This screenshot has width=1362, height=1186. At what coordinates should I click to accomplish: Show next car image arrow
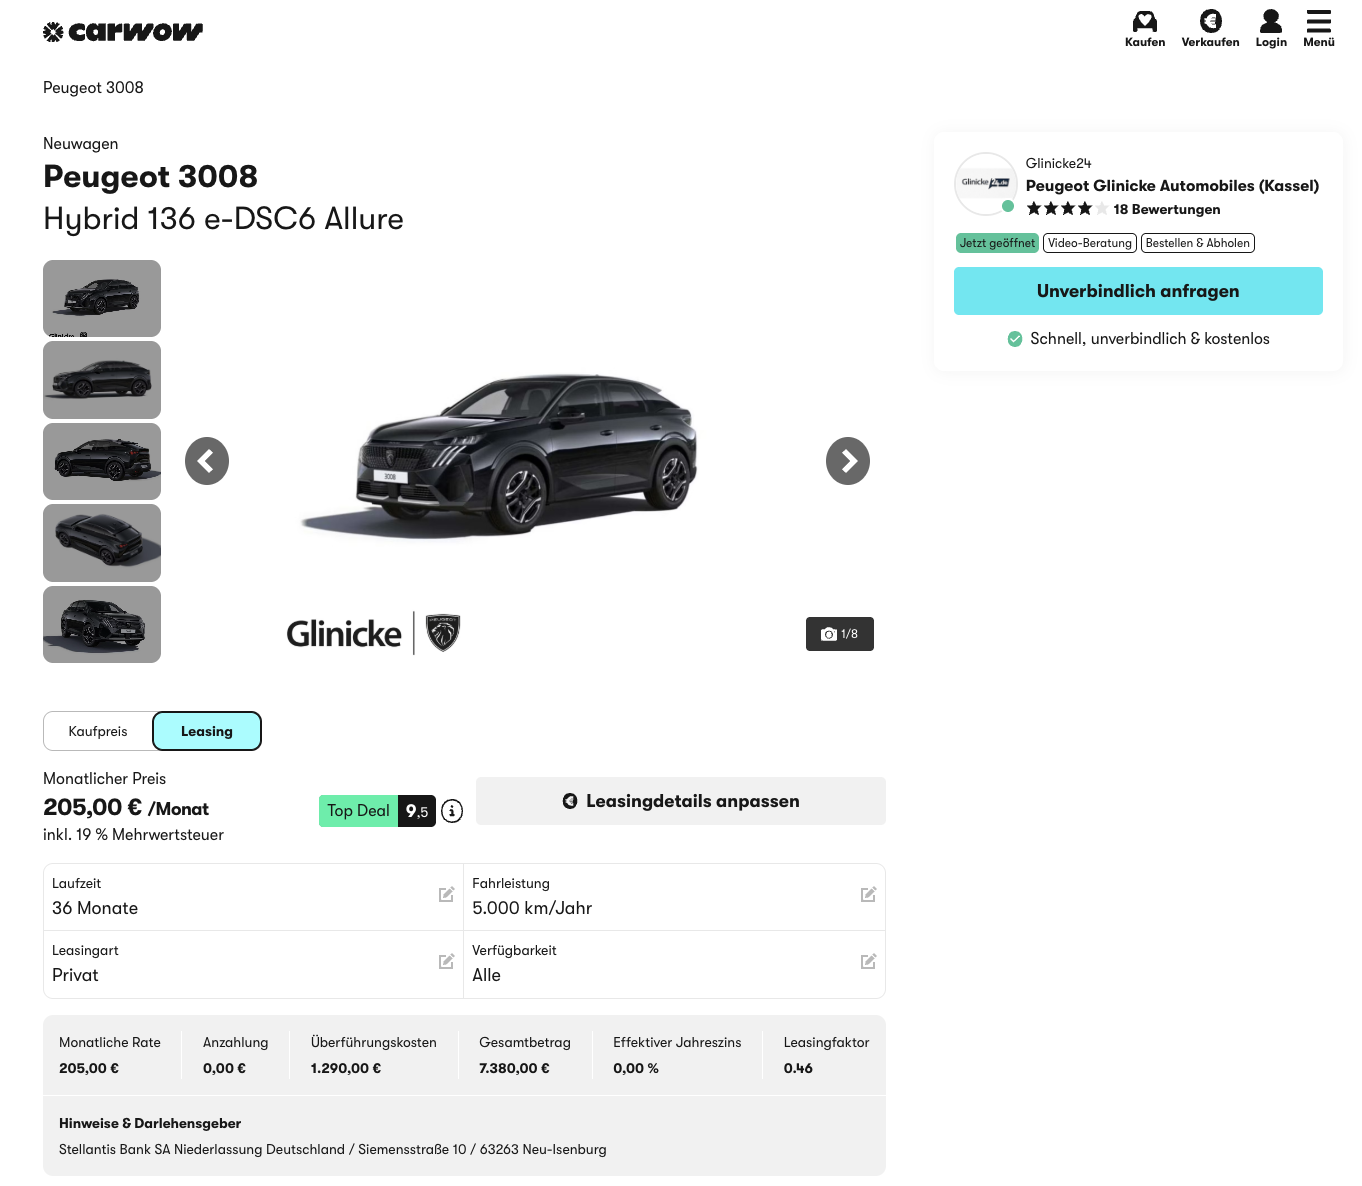click(847, 461)
